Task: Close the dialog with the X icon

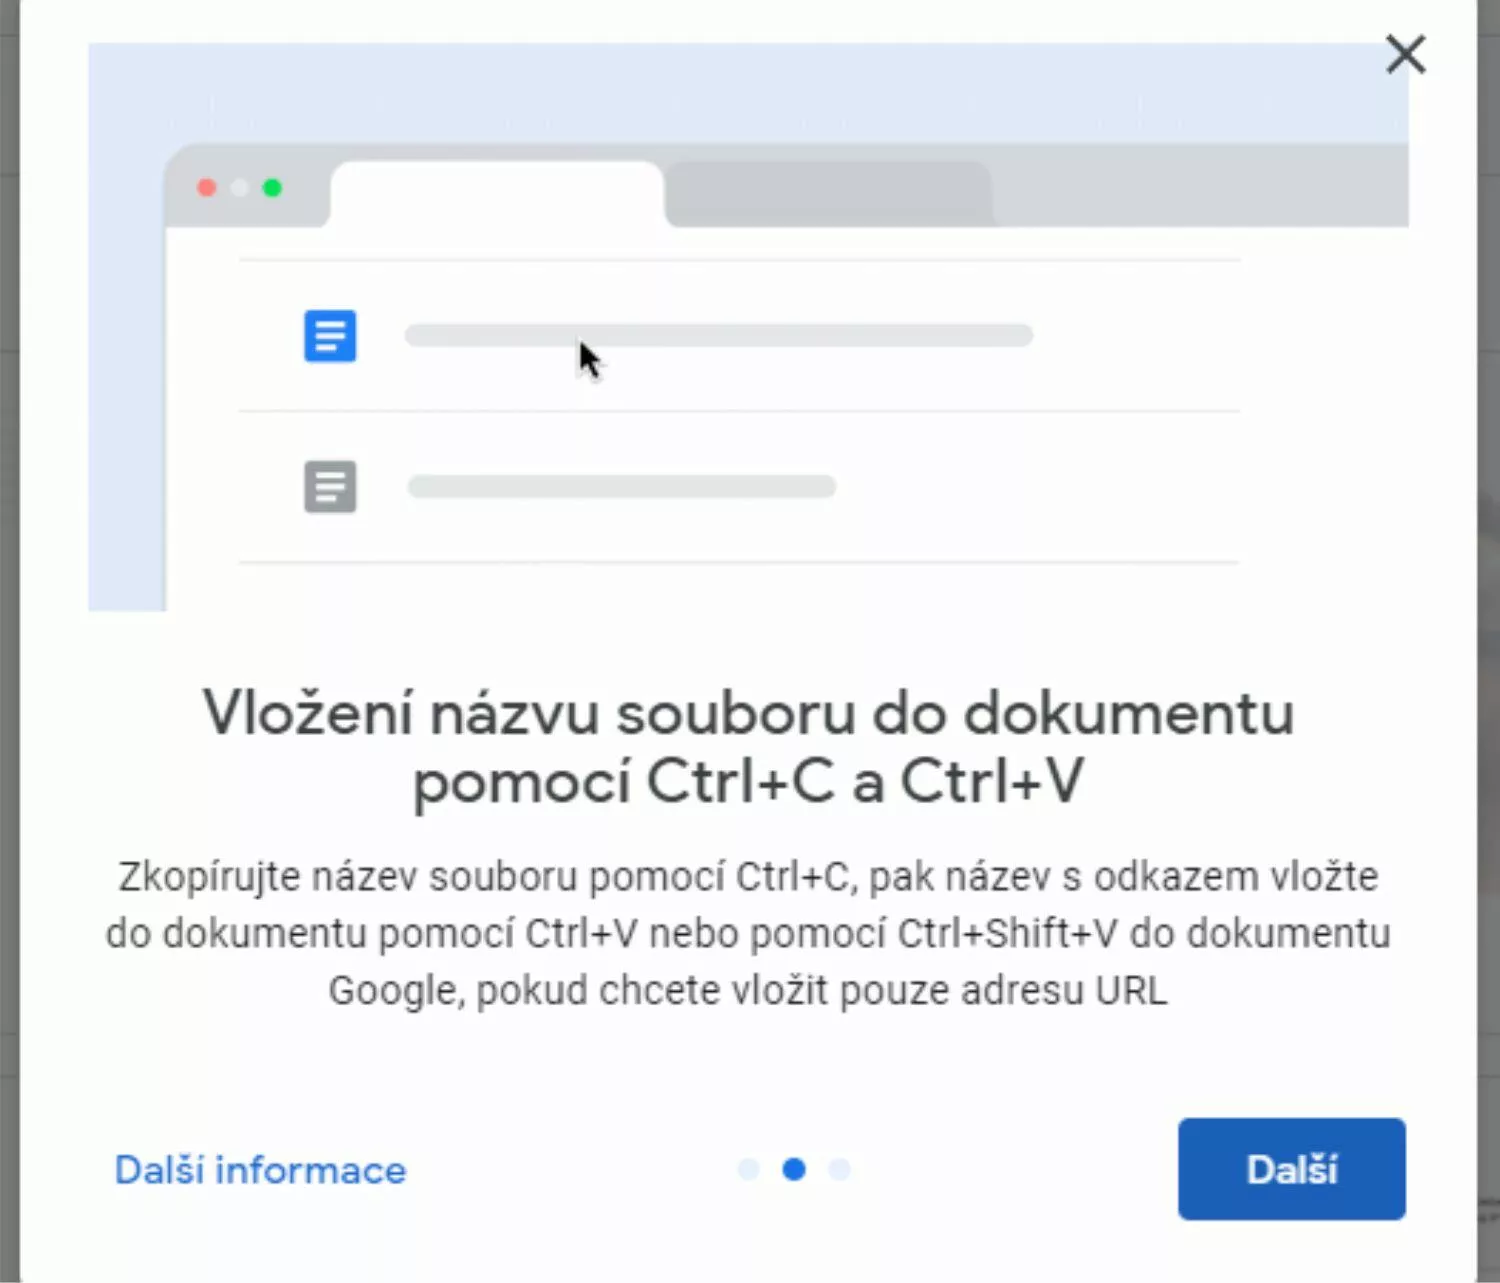Action: pyautogui.click(x=1405, y=54)
